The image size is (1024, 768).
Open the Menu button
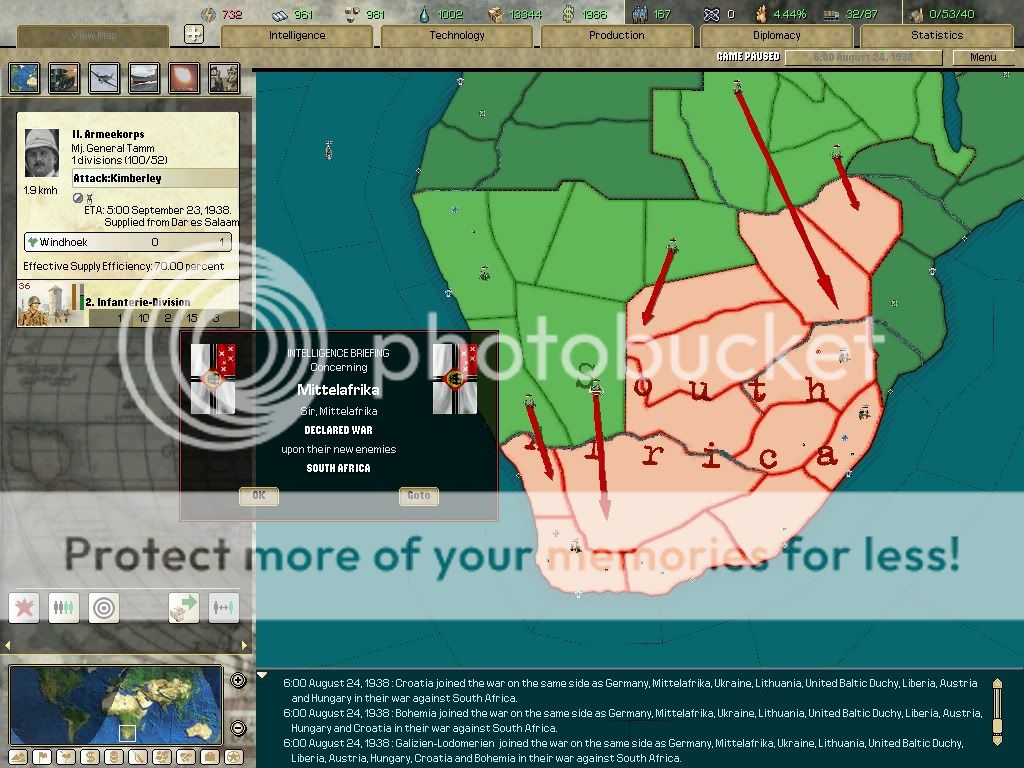pyautogui.click(x=983, y=57)
